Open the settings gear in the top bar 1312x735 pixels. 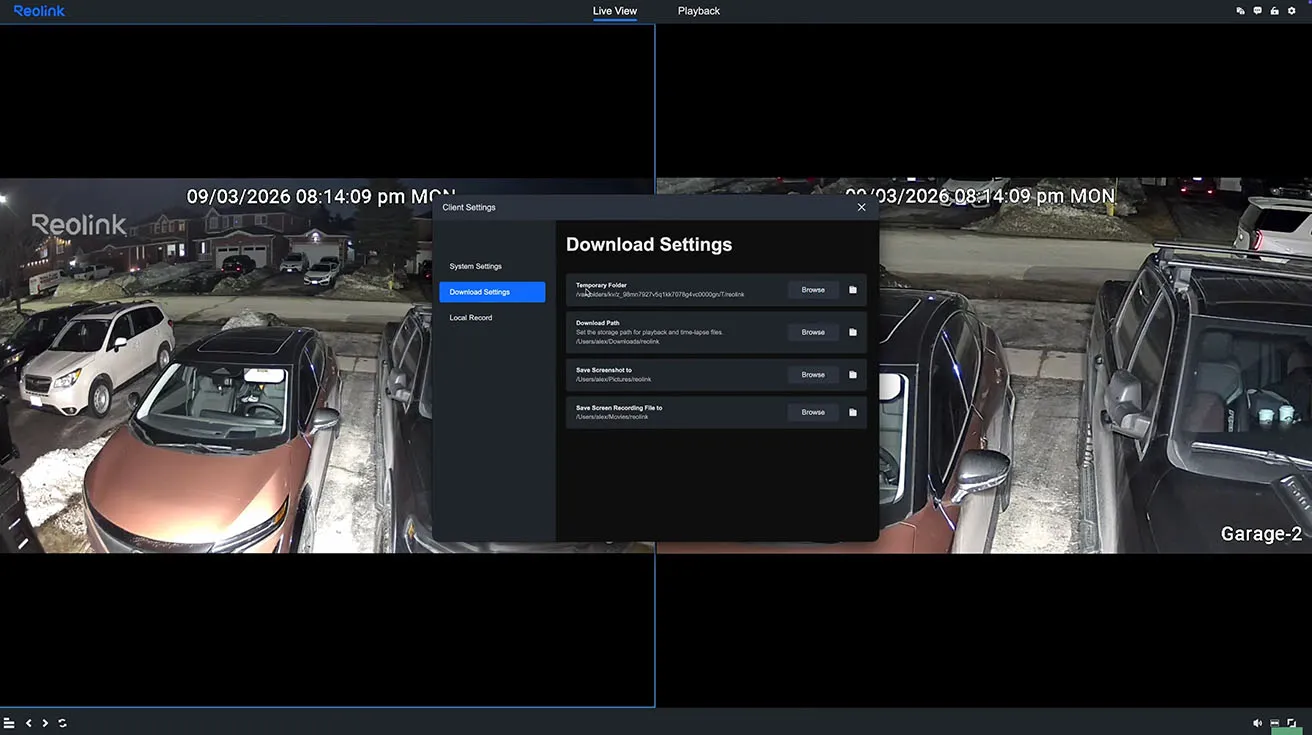coord(1291,11)
